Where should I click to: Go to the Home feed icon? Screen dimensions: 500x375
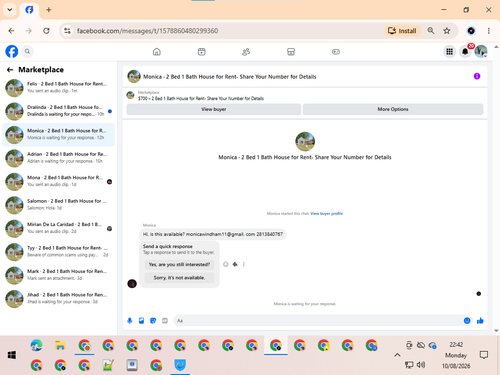point(157,52)
